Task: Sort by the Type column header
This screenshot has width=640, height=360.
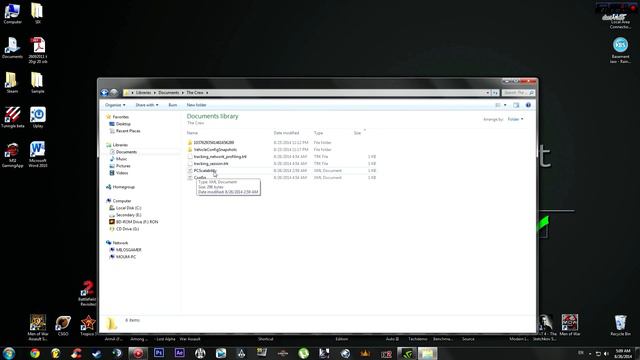Action: pyautogui.click(x=318, y=133)
